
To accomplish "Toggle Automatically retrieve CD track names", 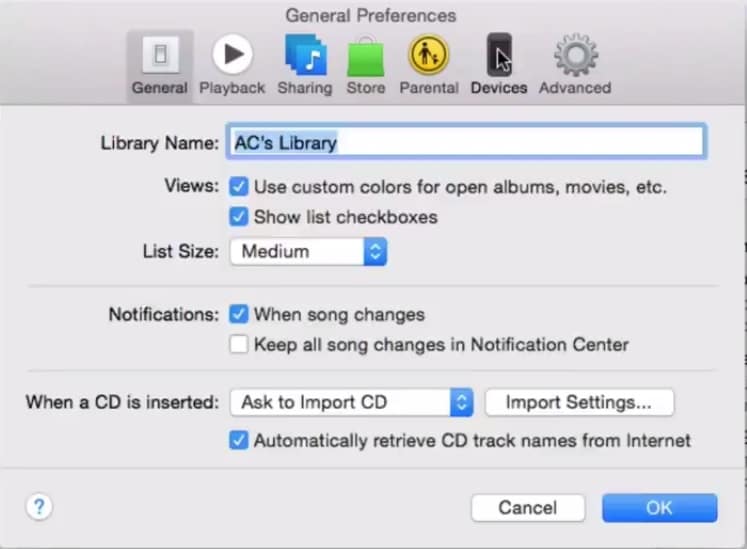I will [239, 440].
